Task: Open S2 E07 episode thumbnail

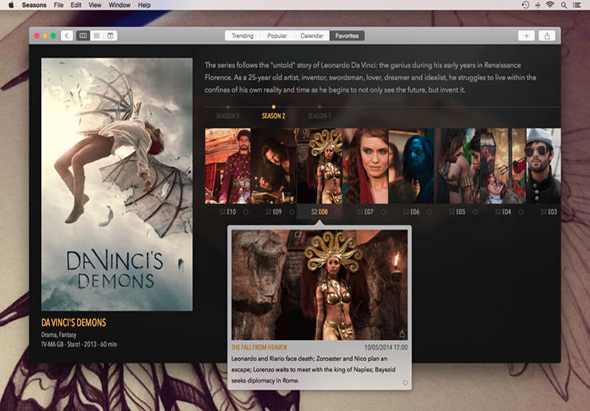Action: 365,166
